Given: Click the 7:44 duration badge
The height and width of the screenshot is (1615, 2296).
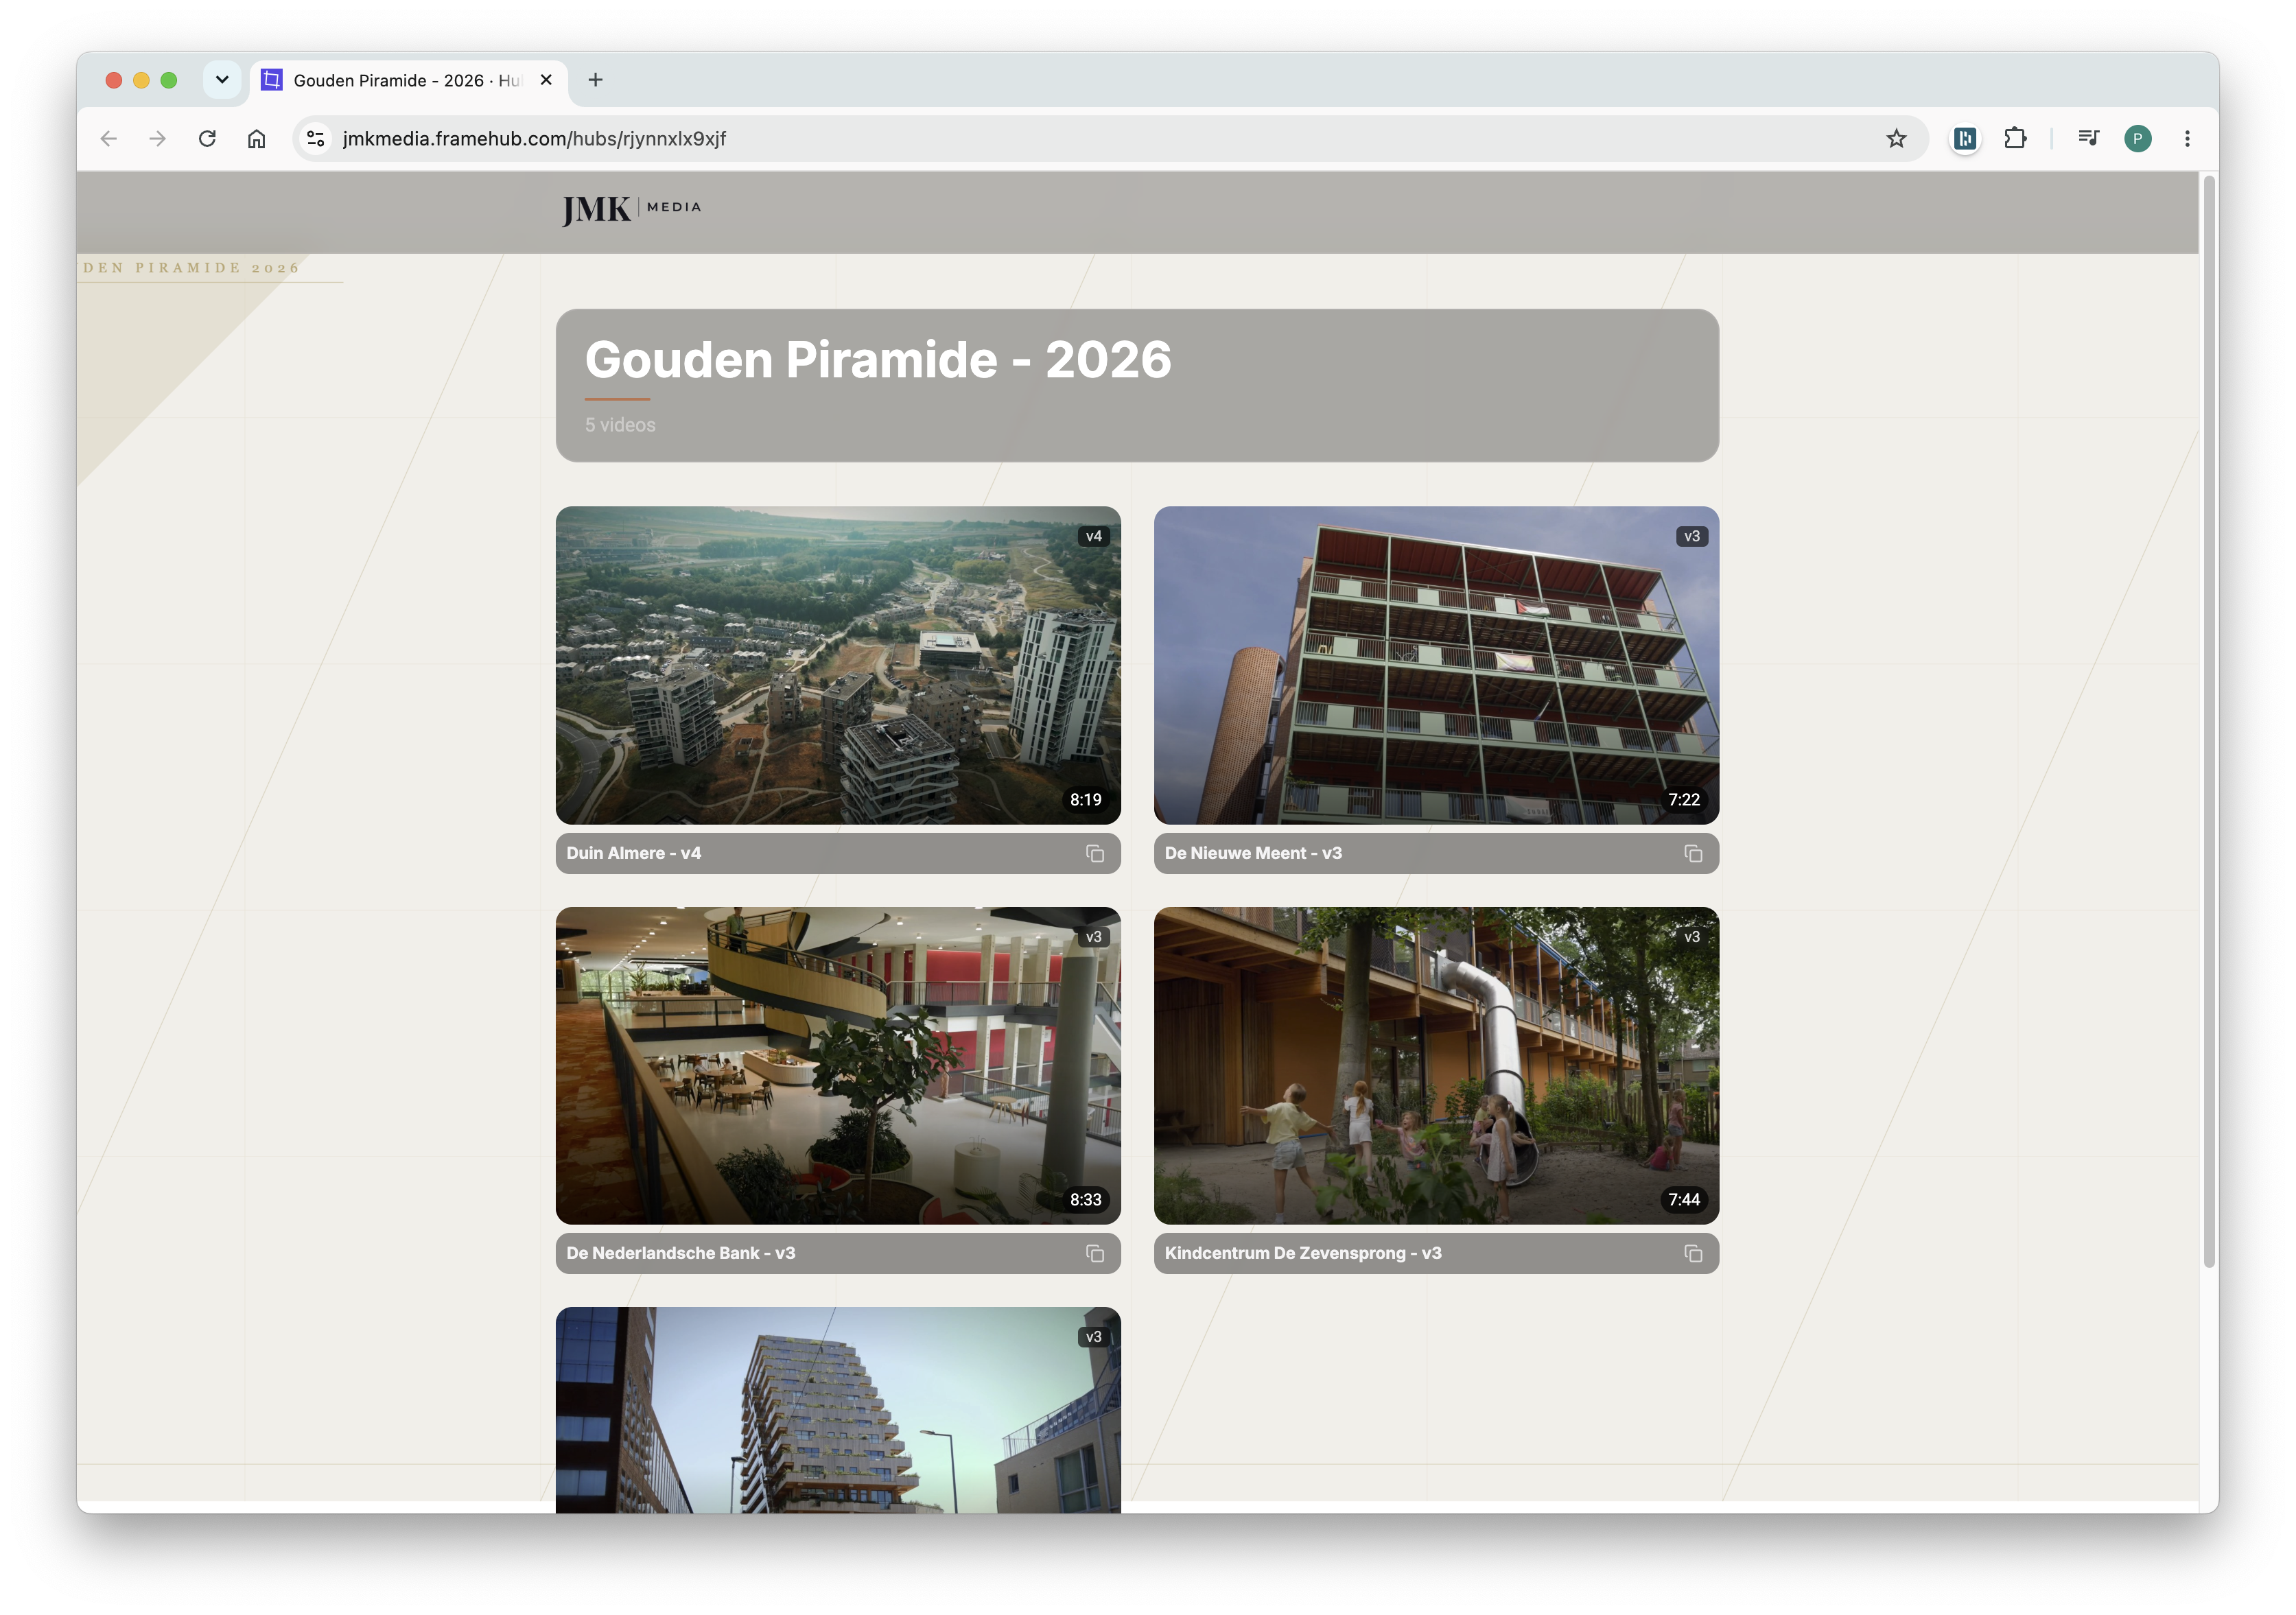Looking at the screenshot, I should (1683, 1199).
